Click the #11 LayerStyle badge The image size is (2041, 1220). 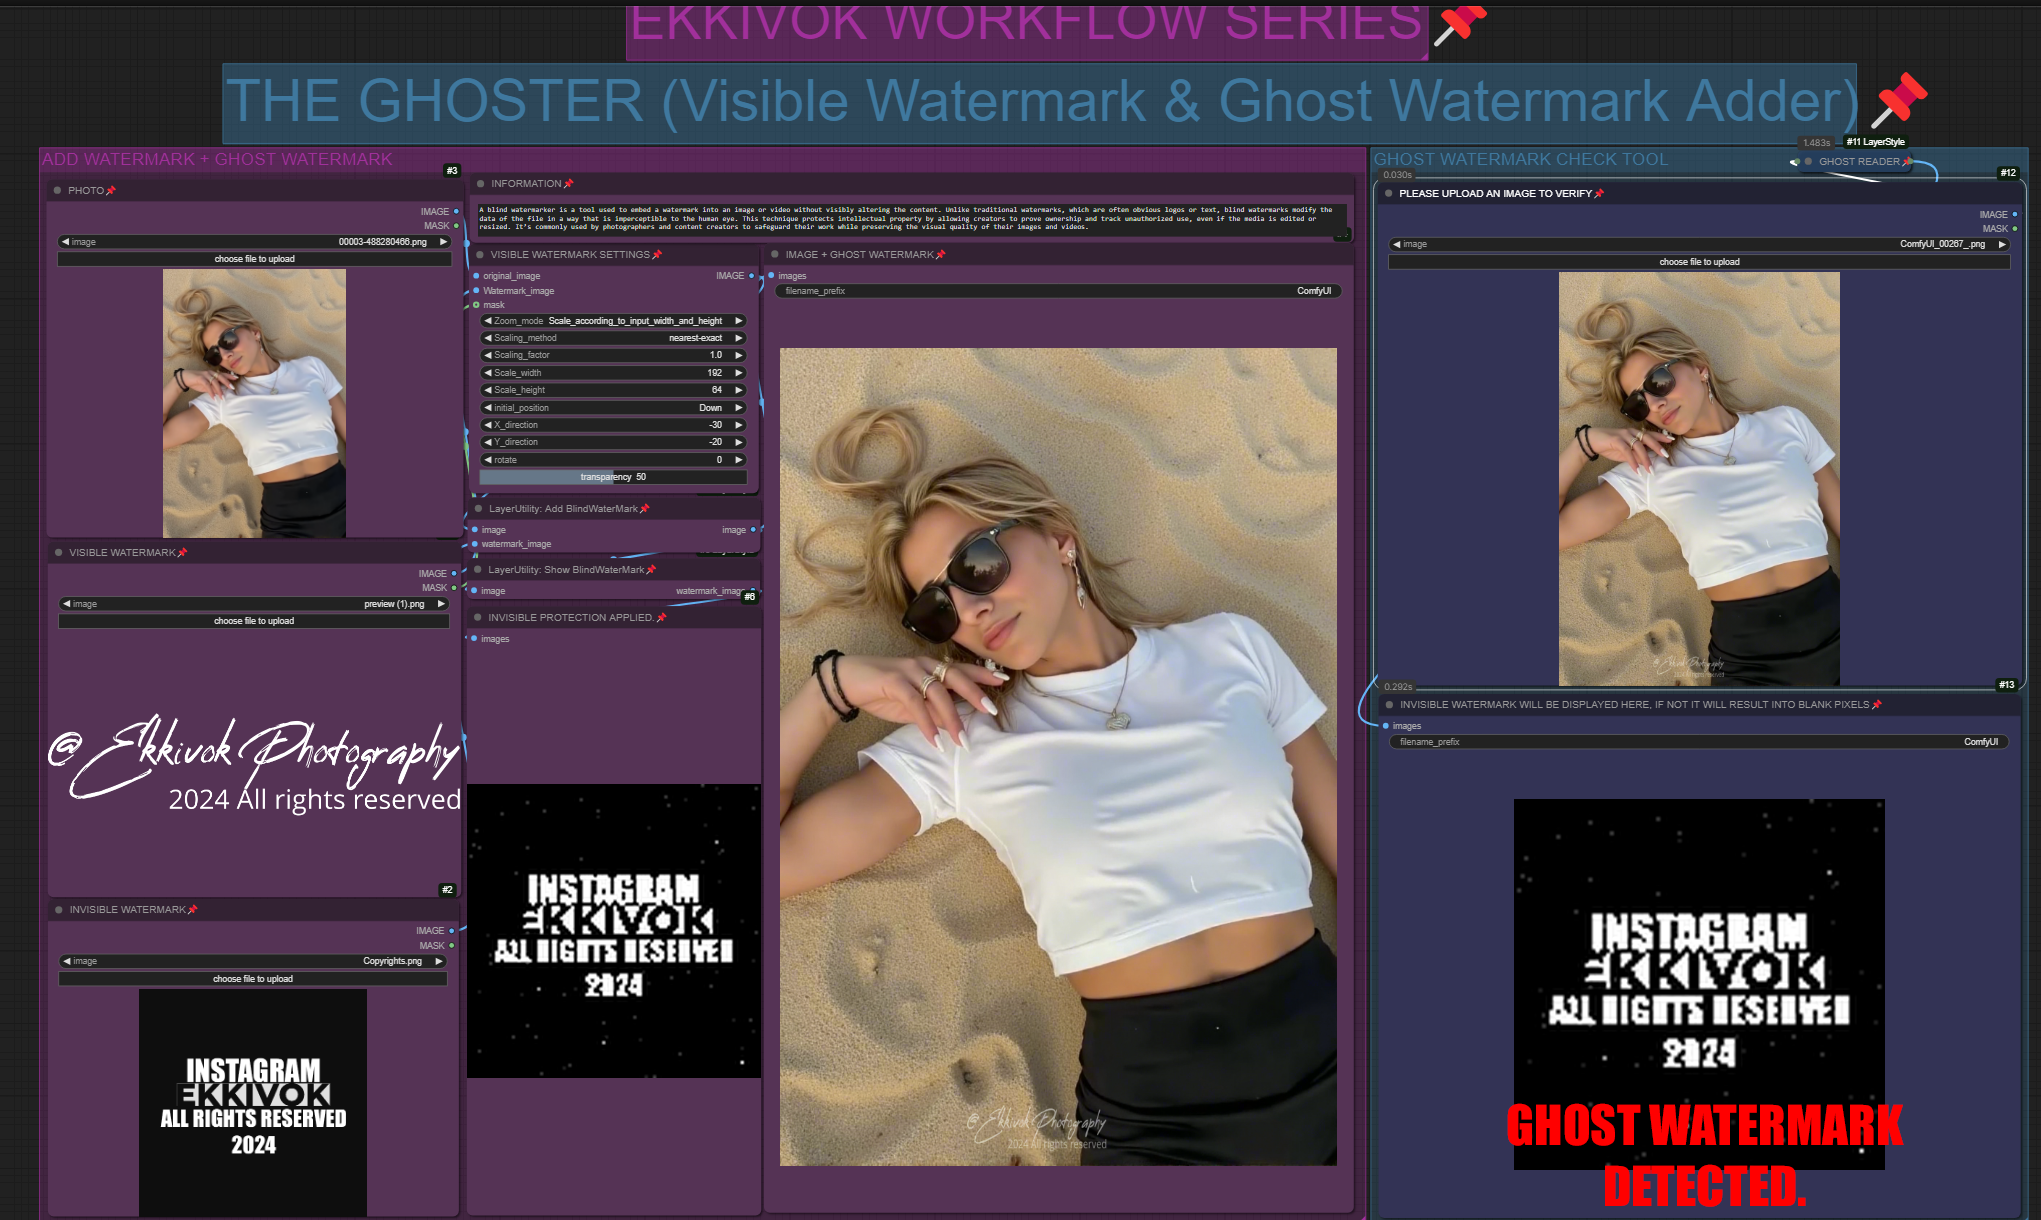click(1875, 142)
